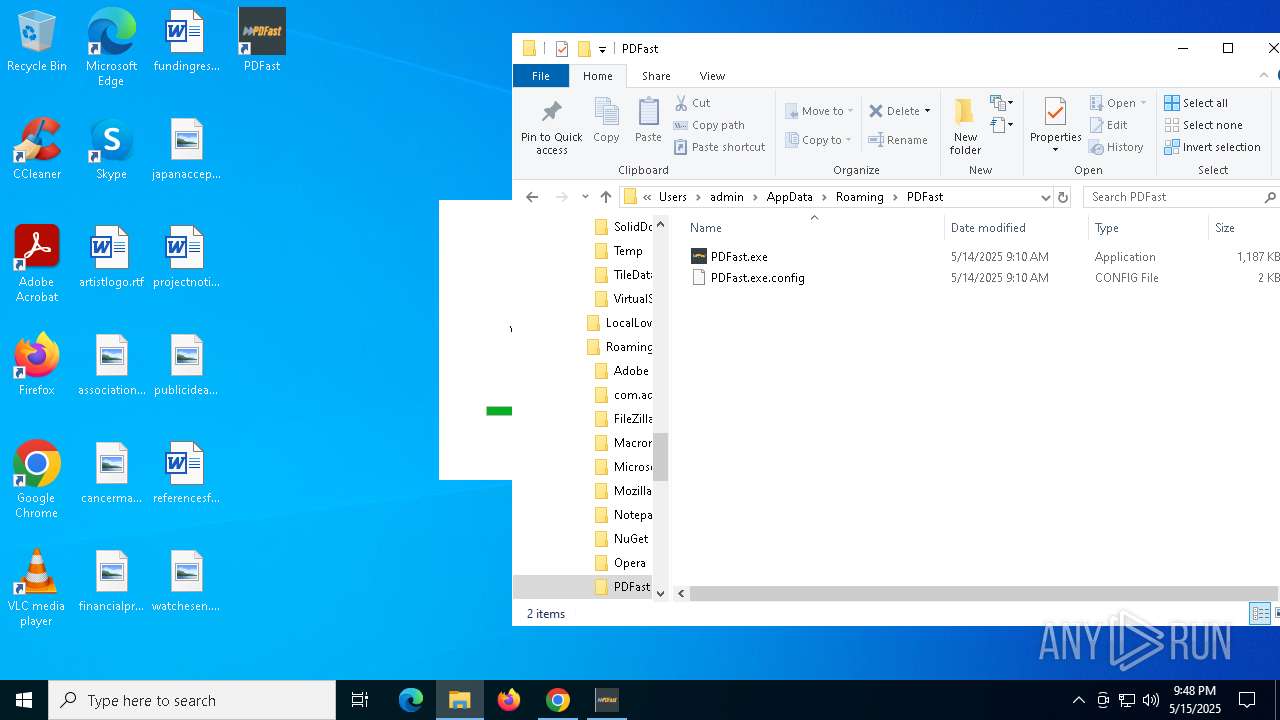Switch to details view layout icon
The image size is (1280, 720).
(x=1260, y=614)
